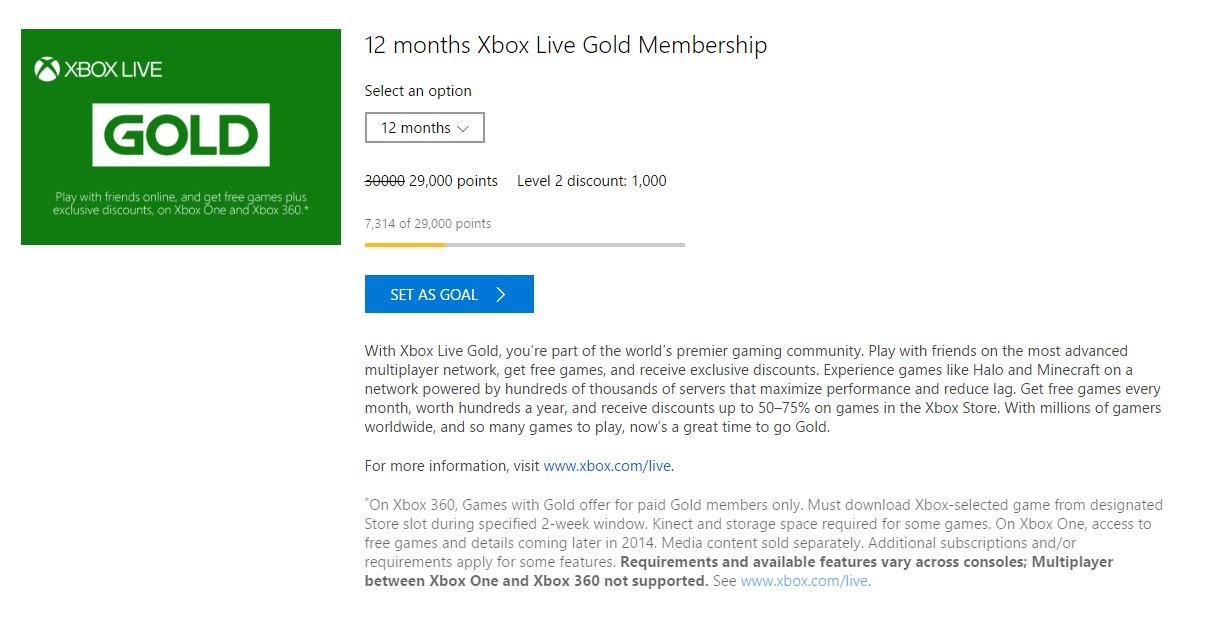Image resolution: width=1223 pixels, height=633 pixels.
Task: Click the "Level 2 discount: 1,000" text
Action: (x=591, y=181)
